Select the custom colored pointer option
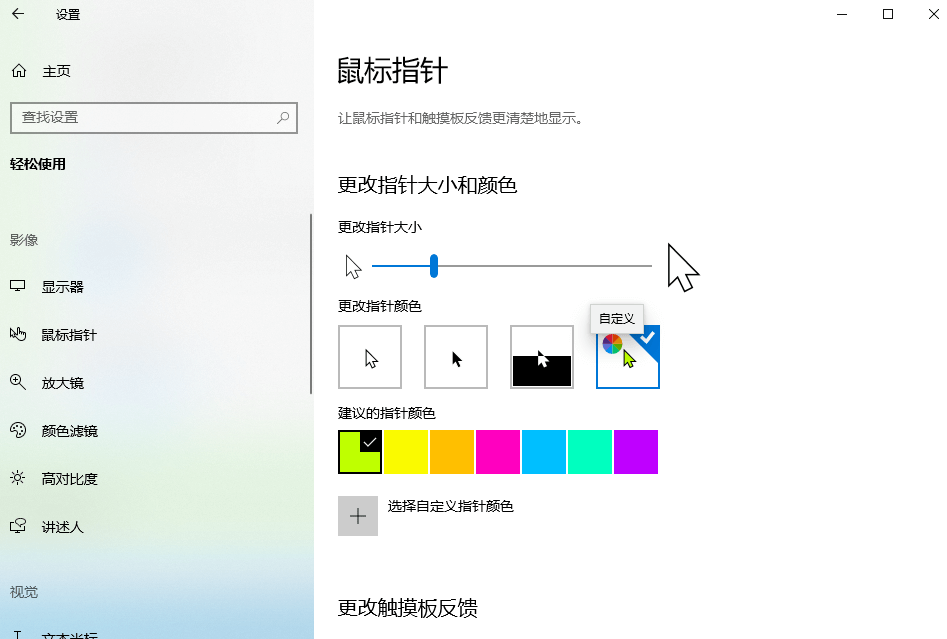Image resolution: width=947 pixels, height=639 pixels. 627,357
